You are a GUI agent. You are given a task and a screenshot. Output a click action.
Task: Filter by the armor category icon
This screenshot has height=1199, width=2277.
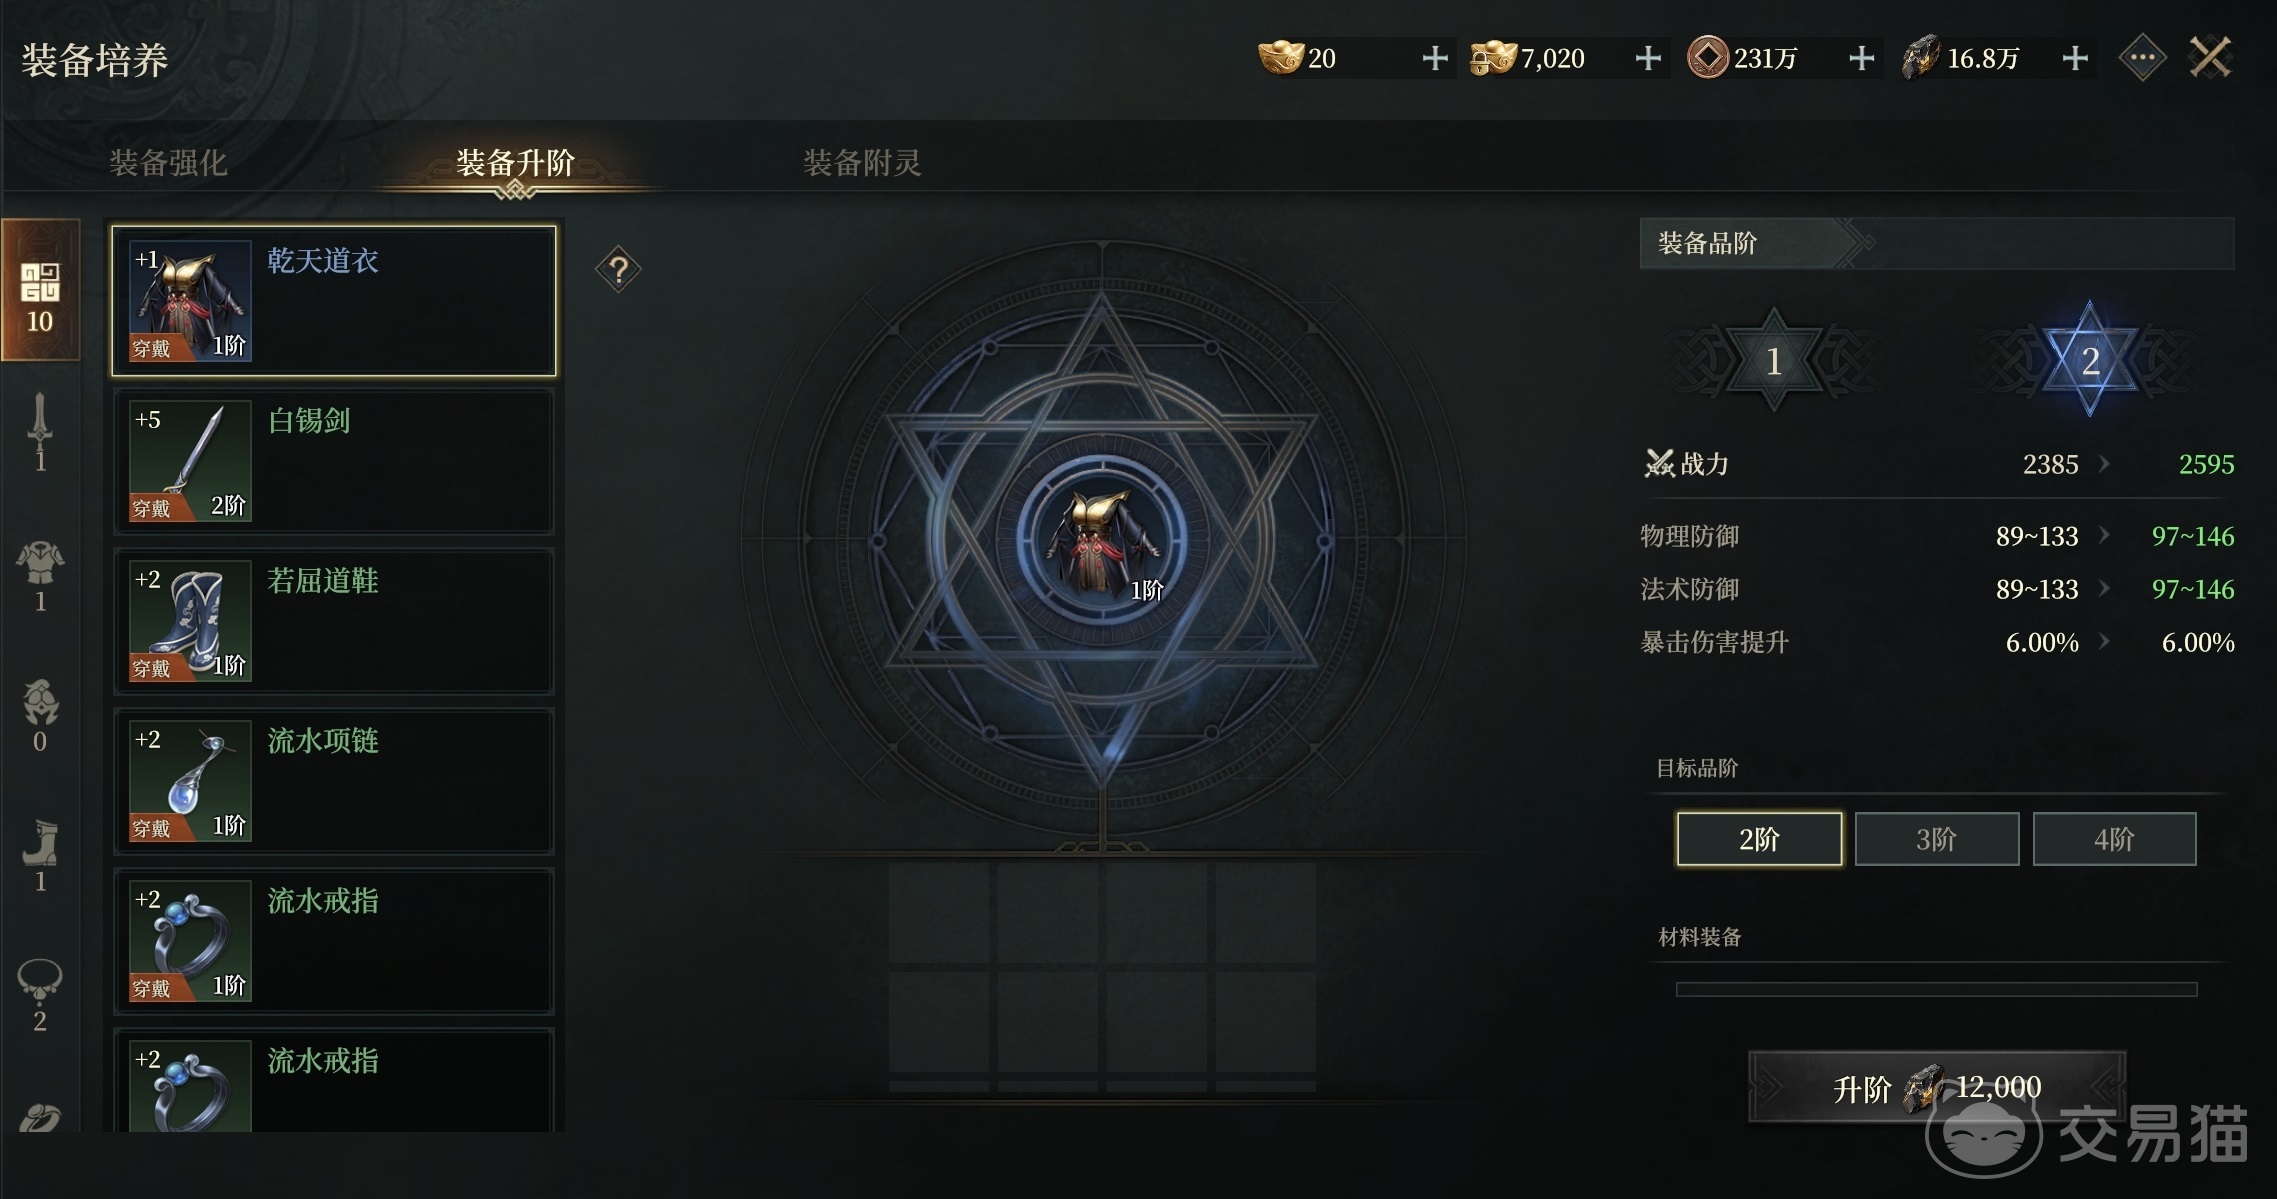(x=40, y=576)
